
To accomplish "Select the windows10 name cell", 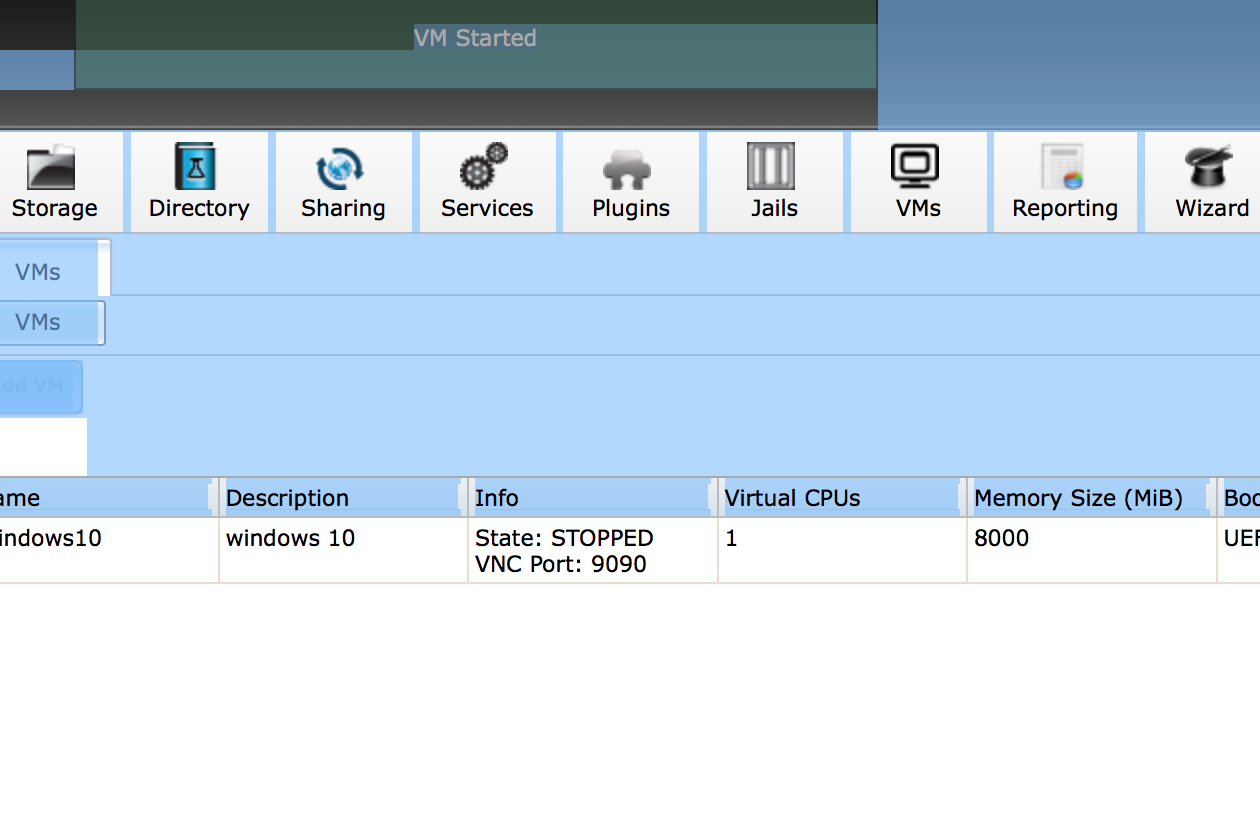I will pyautogui.click(x=108, y=550).
